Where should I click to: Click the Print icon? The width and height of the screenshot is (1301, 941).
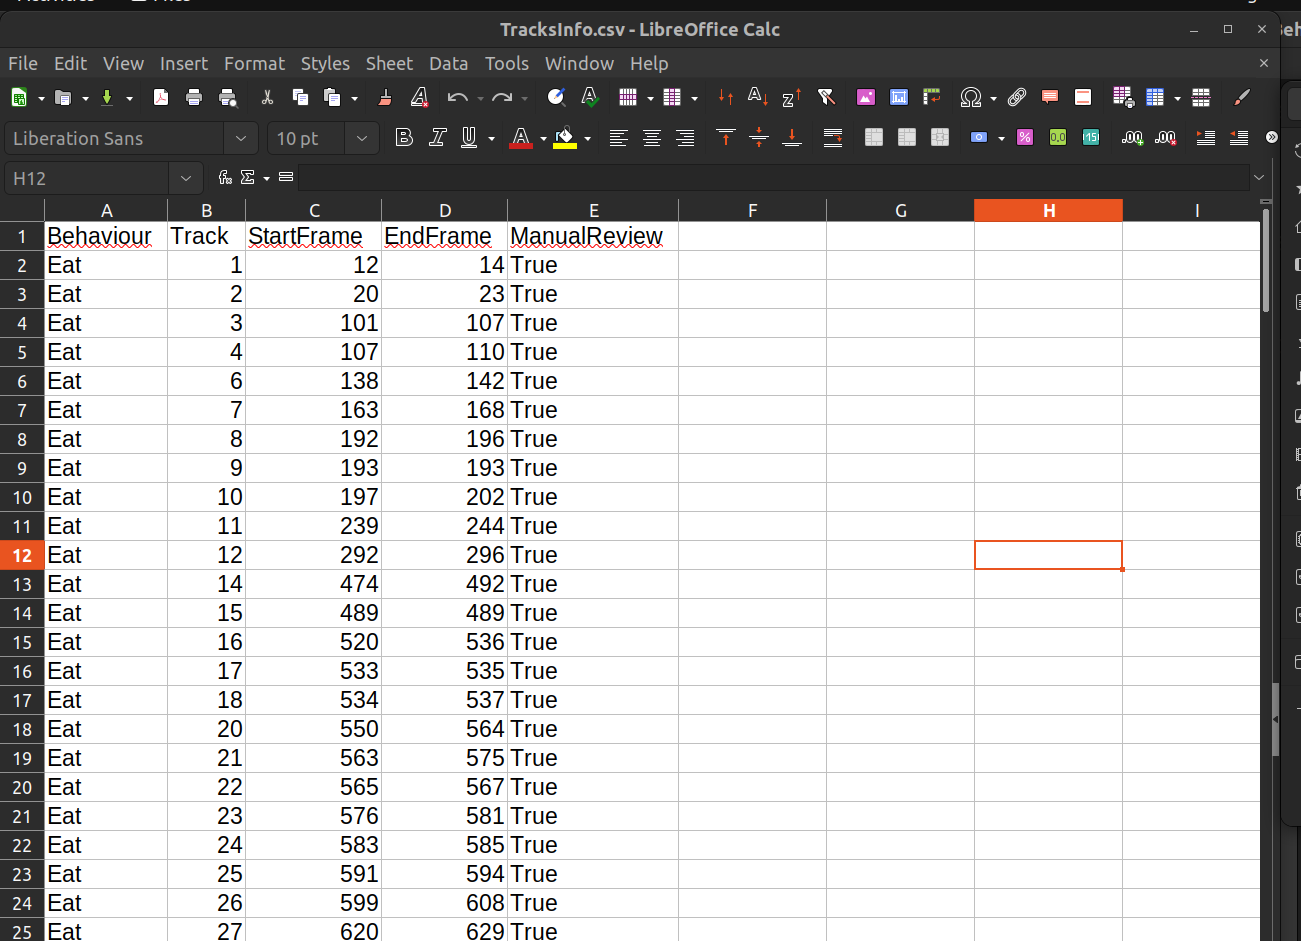[x=194, y=97]
